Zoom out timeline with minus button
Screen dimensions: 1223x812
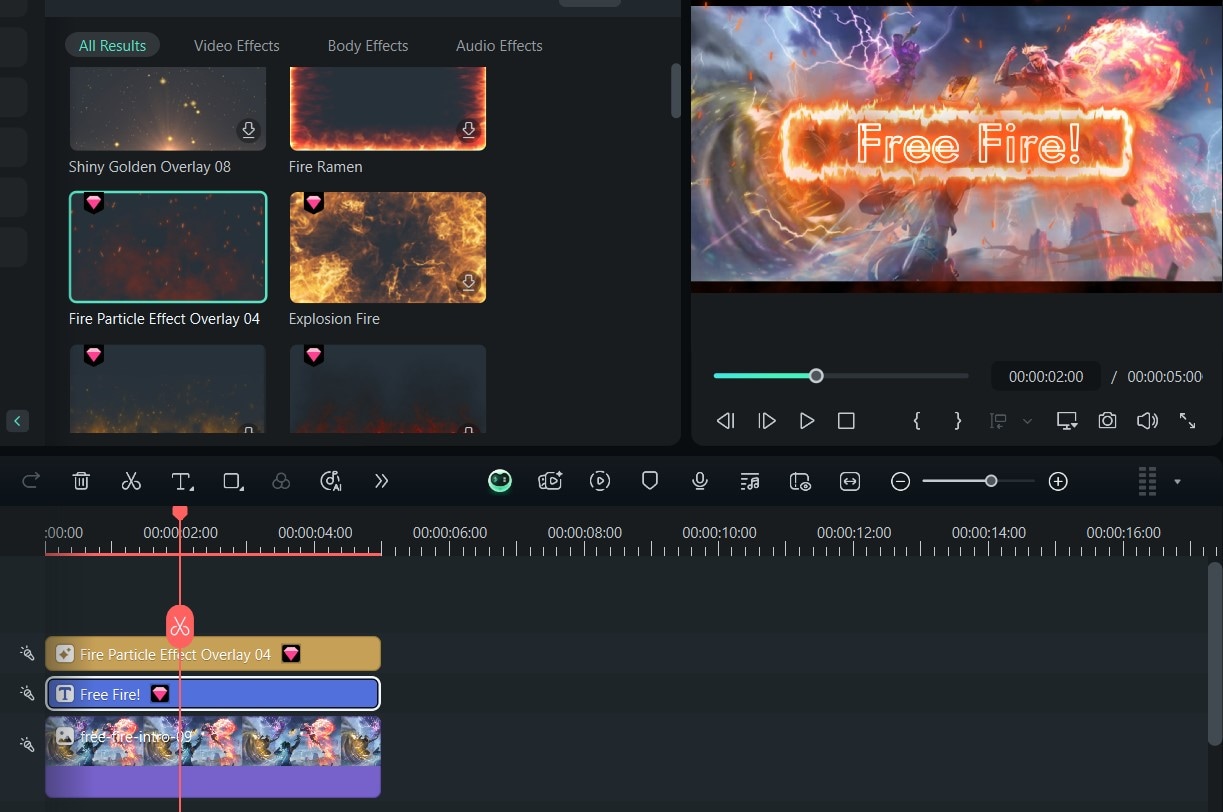pyautogui.click(x=900, y=481)
